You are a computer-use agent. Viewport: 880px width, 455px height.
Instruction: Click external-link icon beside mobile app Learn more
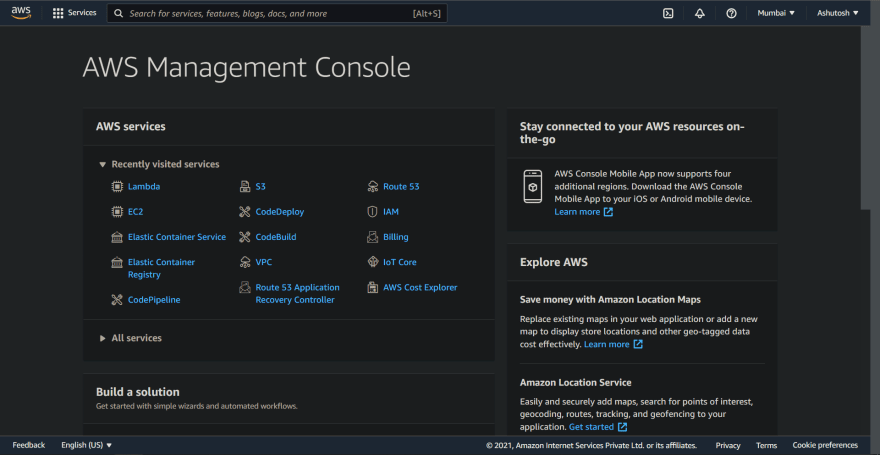608,212
